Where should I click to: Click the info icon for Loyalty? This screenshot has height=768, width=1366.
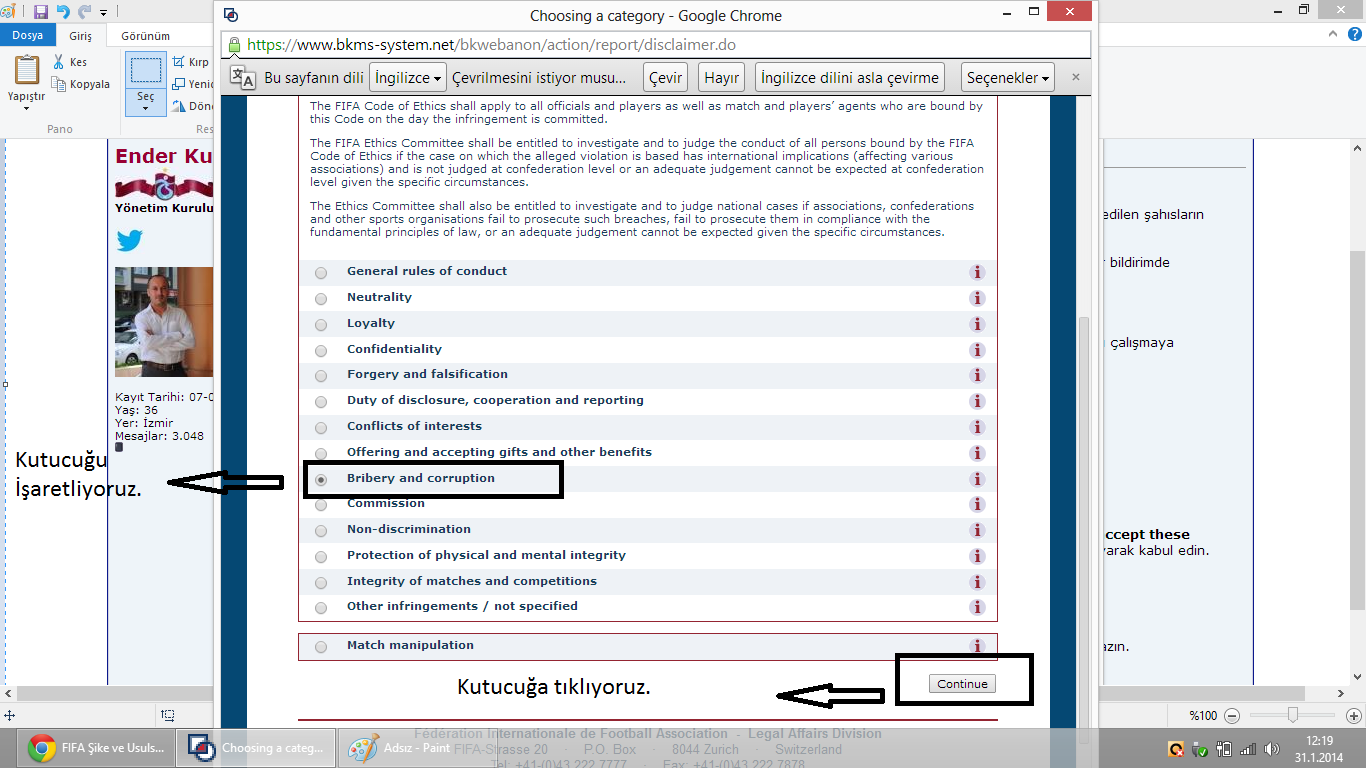977,324
